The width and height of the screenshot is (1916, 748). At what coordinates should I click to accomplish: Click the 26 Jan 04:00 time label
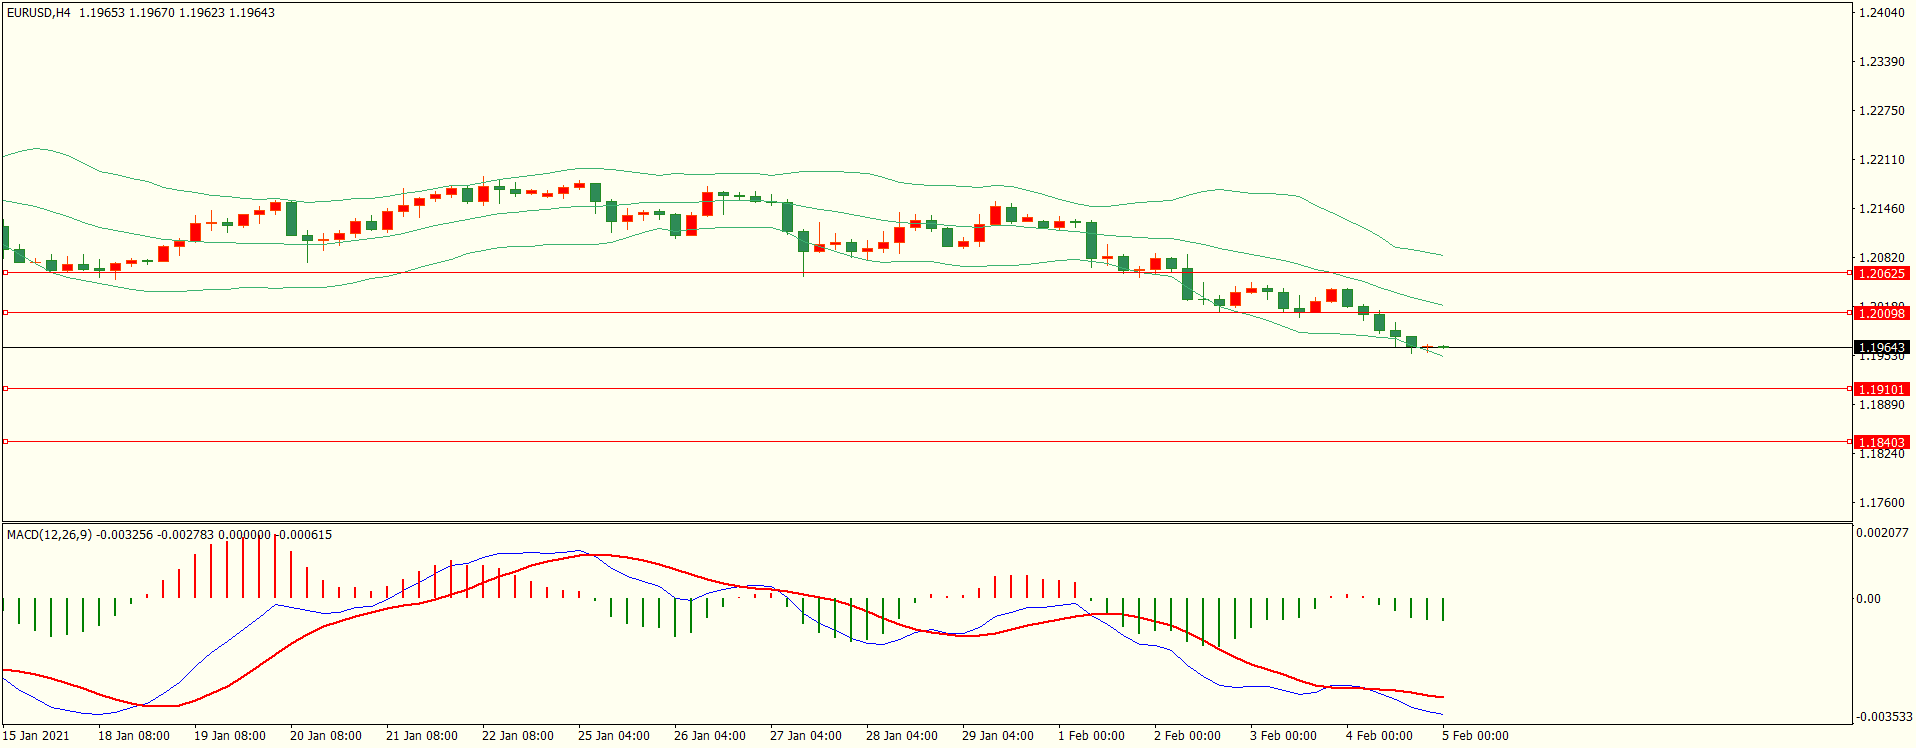[710, 736]
